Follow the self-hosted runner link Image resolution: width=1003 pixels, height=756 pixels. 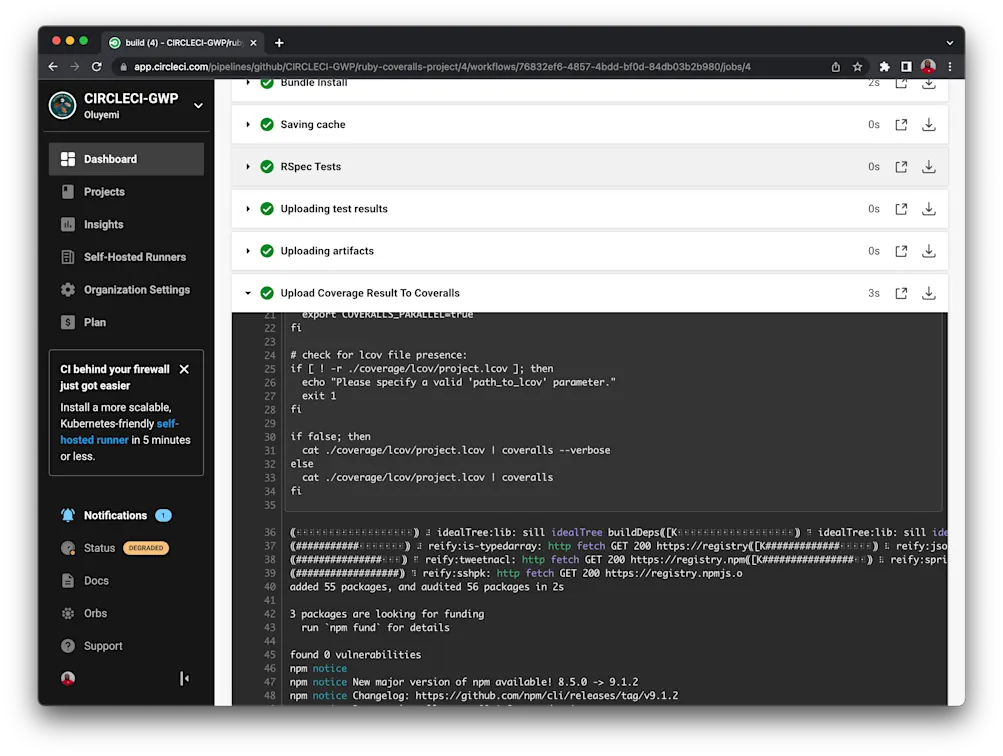120,432
